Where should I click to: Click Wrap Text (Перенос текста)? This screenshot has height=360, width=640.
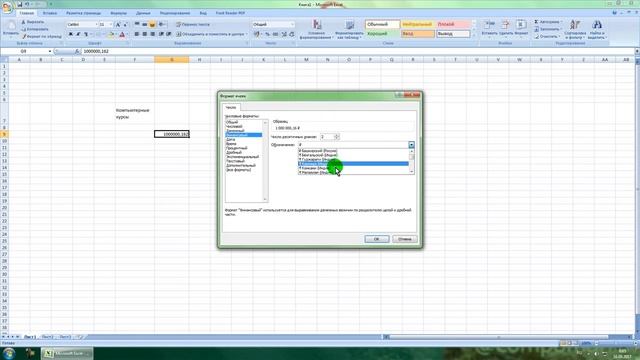[193, 24]
